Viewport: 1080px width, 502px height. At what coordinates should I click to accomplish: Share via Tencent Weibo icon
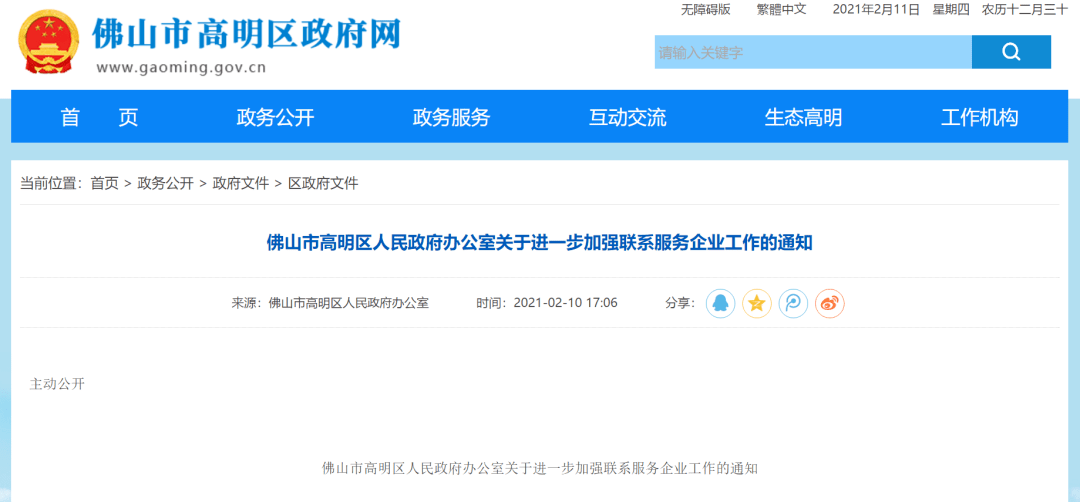pos(793,303)
